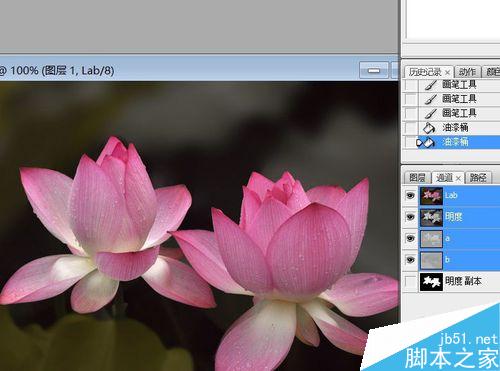Viewport: 500px width, 371px height.
Task: Click the Lab channel thumbnail
Action: pyautogui.click(x=431, y=195)
